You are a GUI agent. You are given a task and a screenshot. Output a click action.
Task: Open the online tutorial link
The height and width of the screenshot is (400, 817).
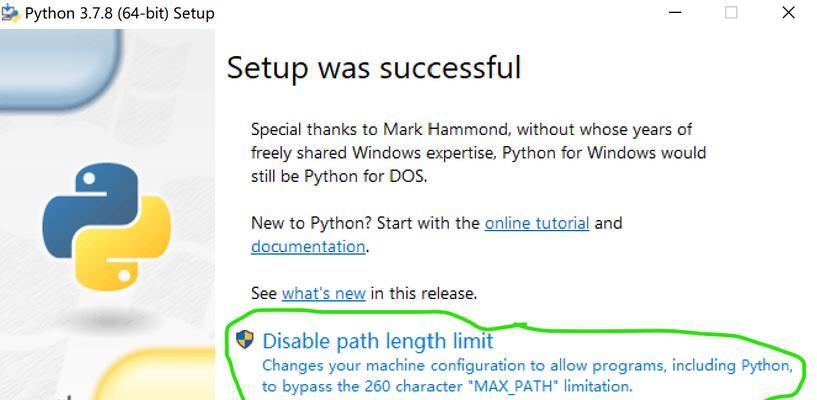pos(537,223)
